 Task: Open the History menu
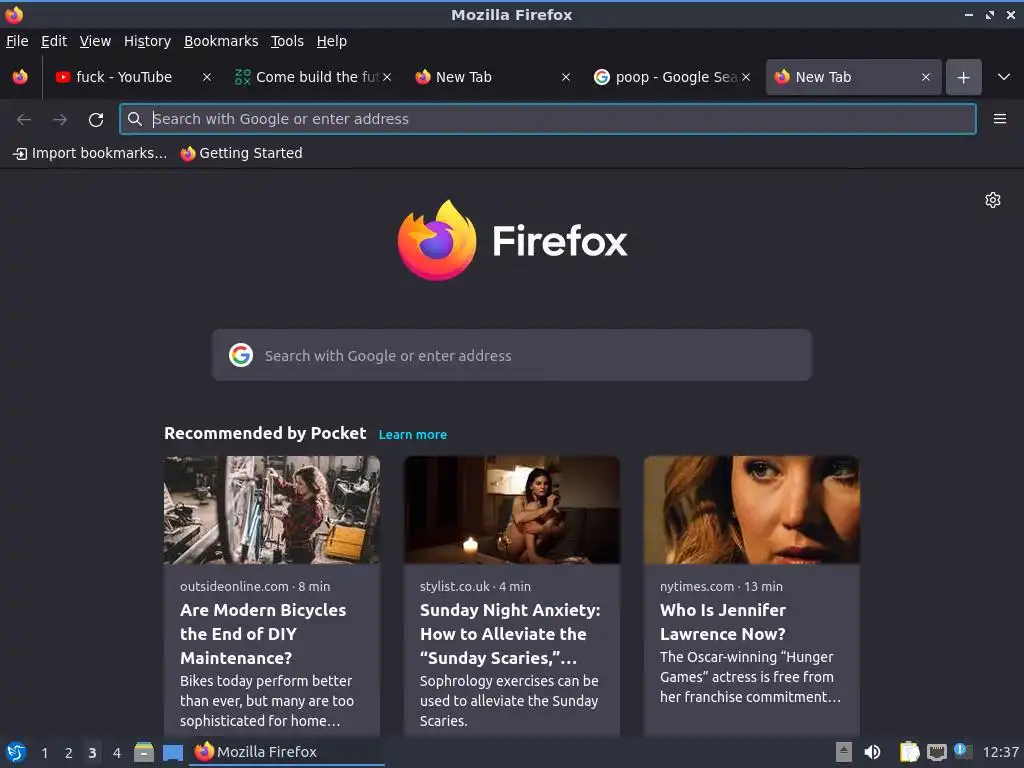click(x=147, y=41)
